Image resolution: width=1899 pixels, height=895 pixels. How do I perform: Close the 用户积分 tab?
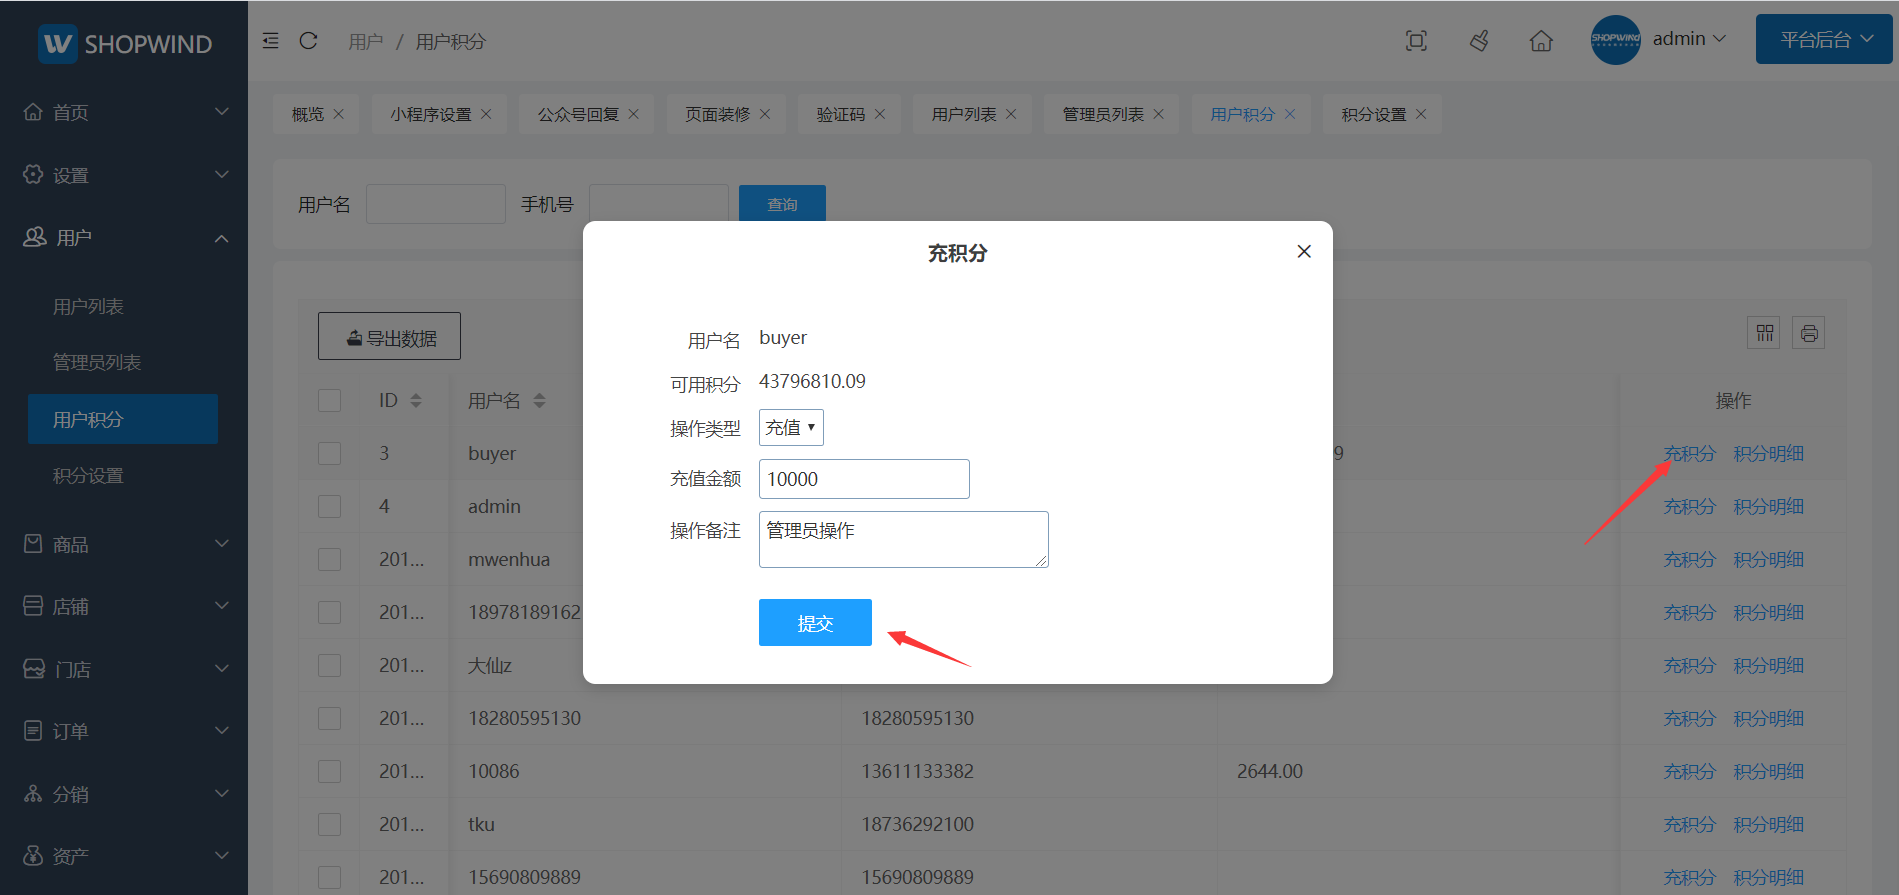point(1290,114)
